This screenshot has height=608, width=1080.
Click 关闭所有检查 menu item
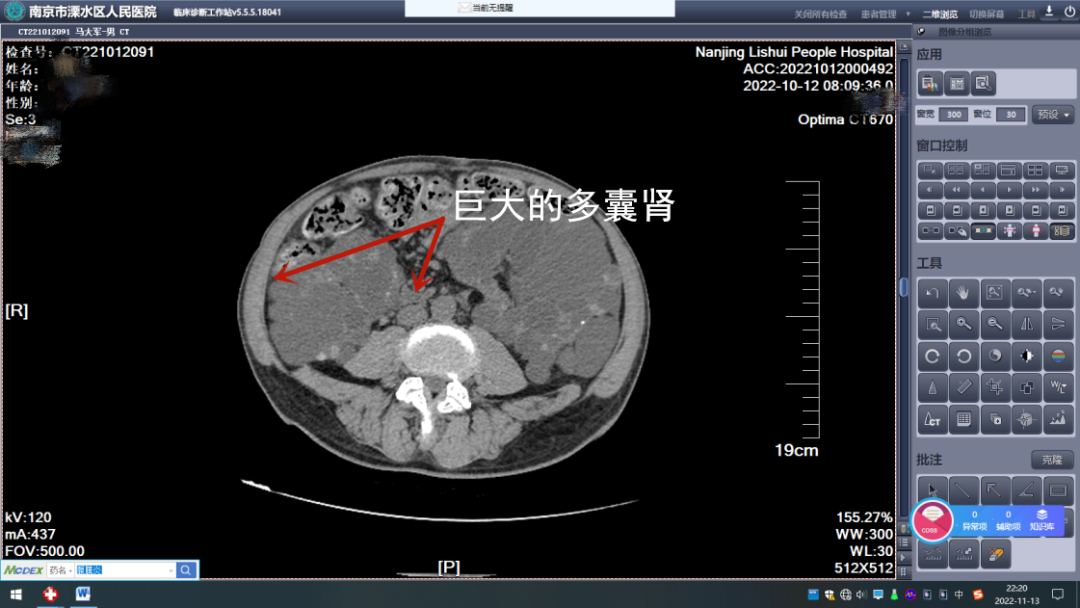click(820, 14)
